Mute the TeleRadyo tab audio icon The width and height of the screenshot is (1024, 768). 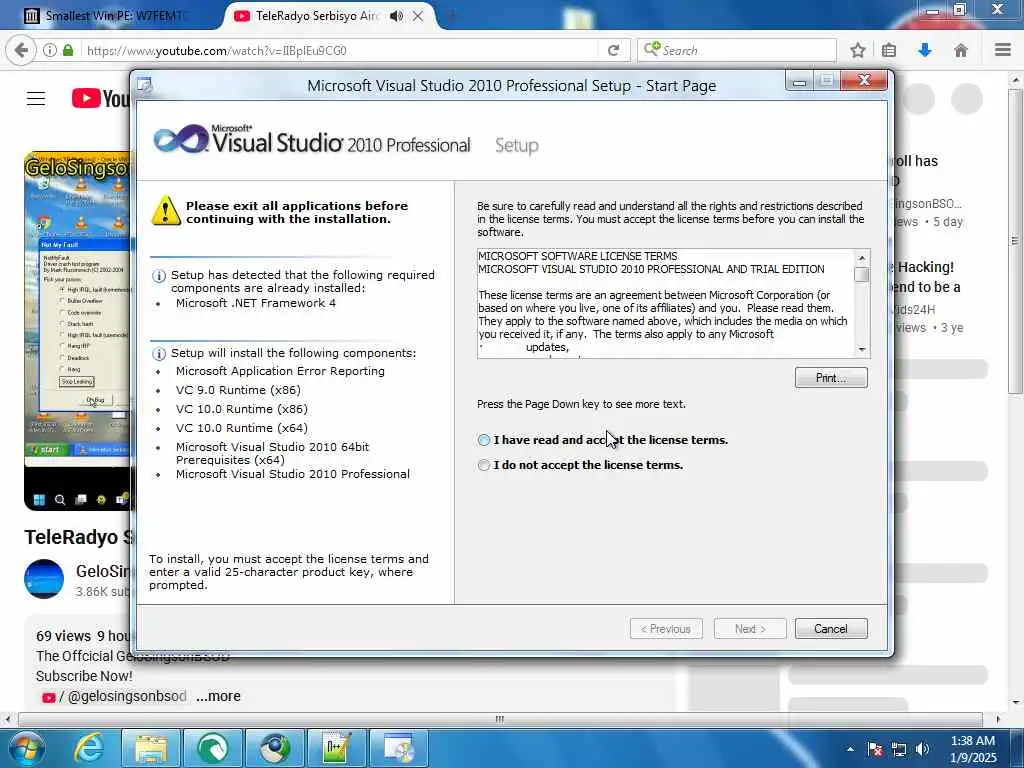click(x=396, y=16)
